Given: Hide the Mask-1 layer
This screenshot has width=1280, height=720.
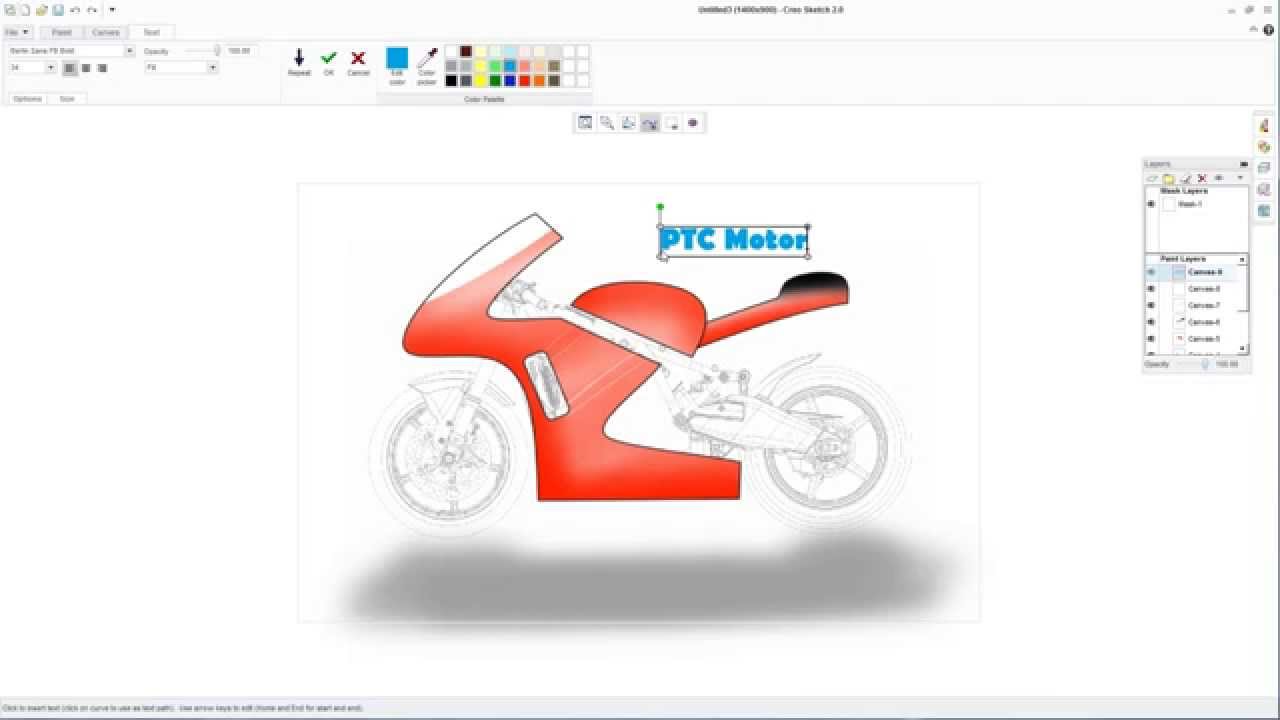Looking at the screenshot, I should pyautogui.click(x=1151, y=204).
